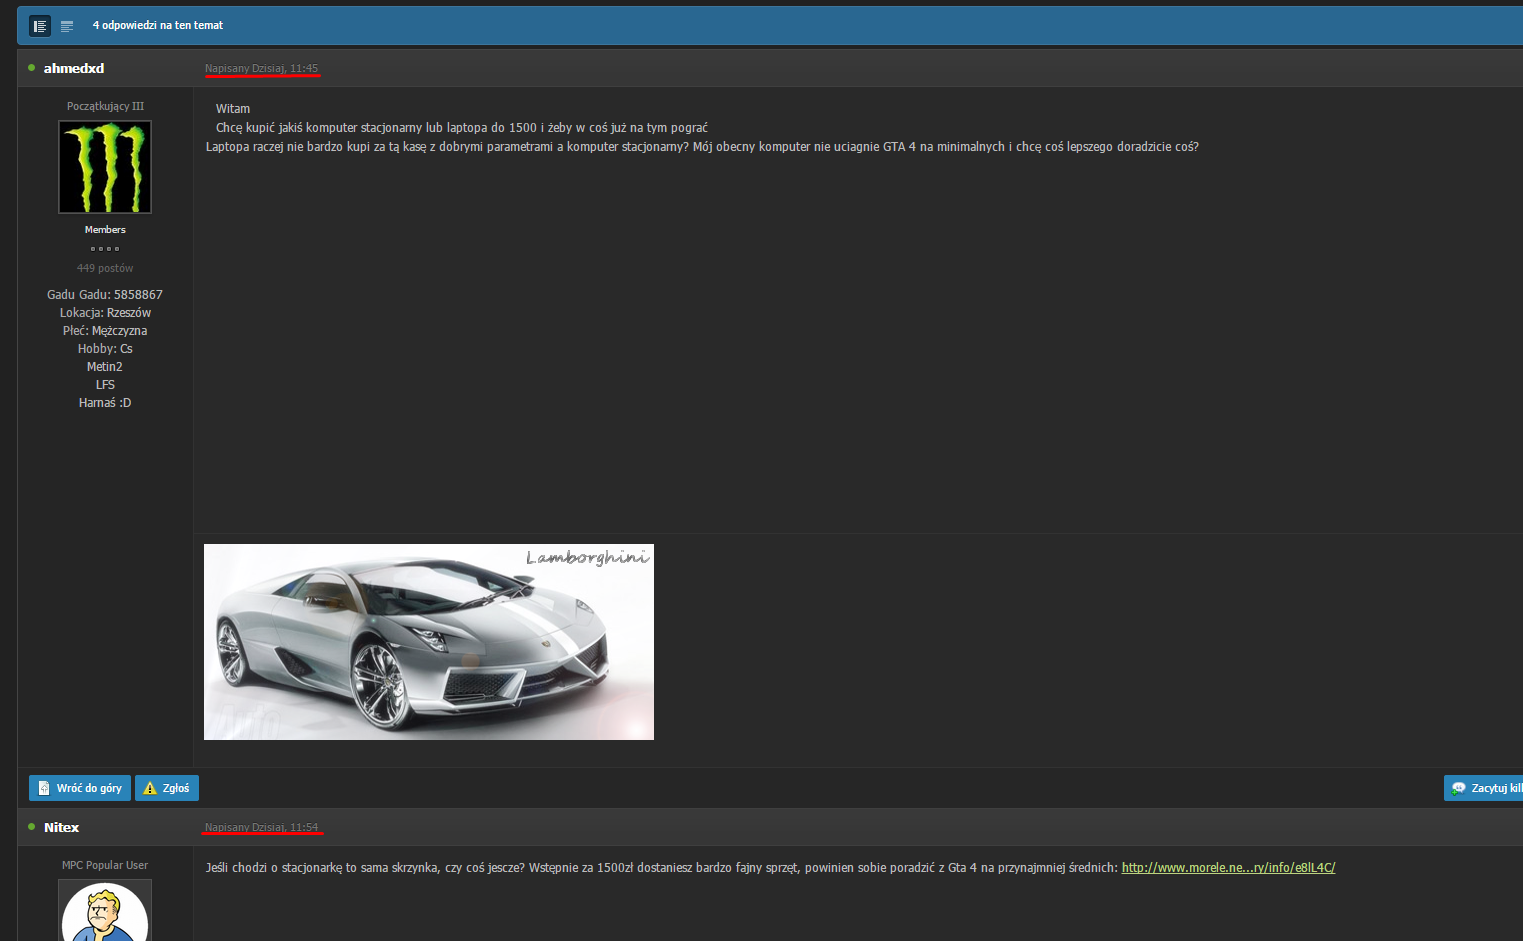1523x941 pixels.
Task: Click the '449 postów' post count
Action: click(x=105, y=268)
